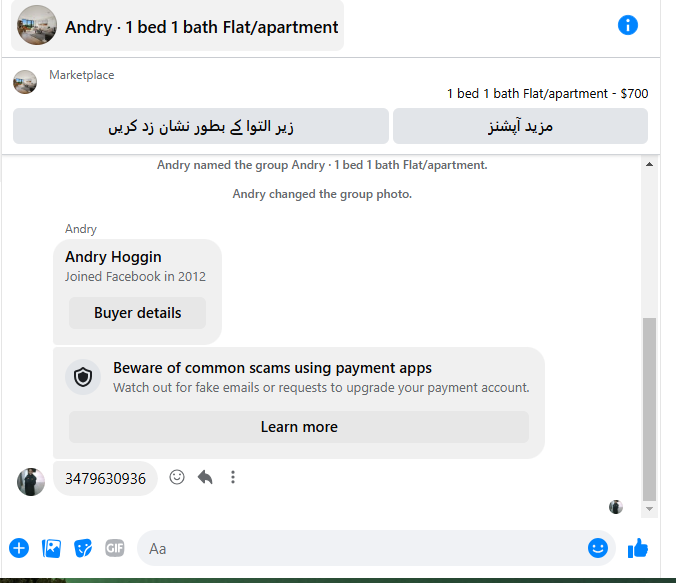Click the Buyer details button
This screenshot has height=583, width=676.
coord(138,313)
